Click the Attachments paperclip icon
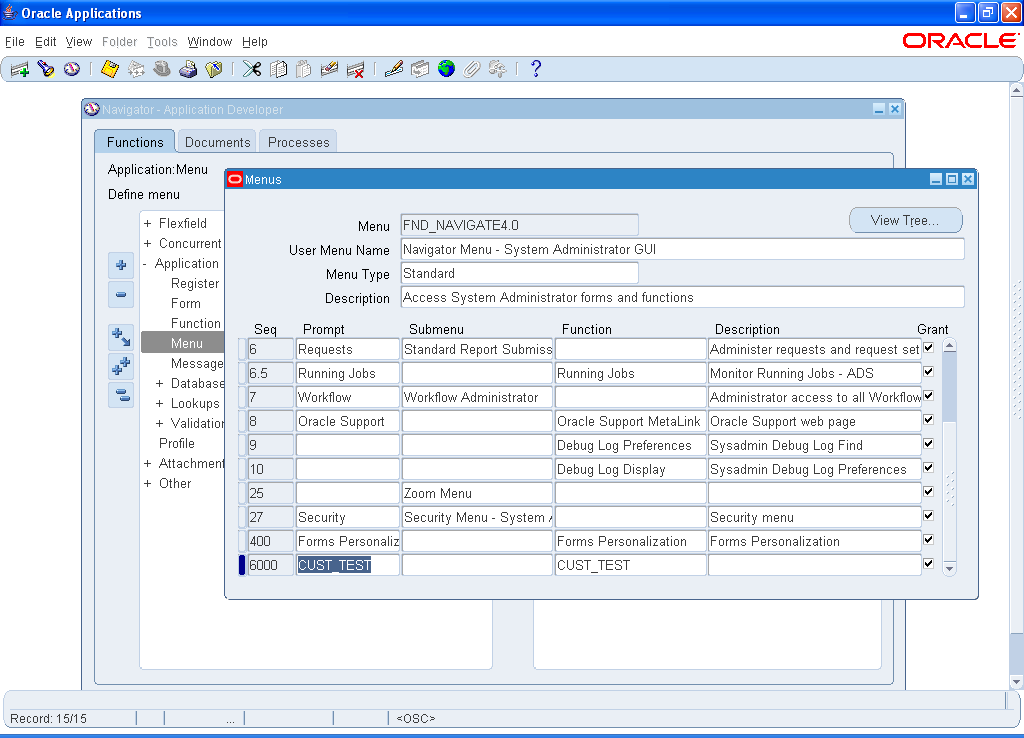This screenshot has height=738, width=1024. point(471,69)
